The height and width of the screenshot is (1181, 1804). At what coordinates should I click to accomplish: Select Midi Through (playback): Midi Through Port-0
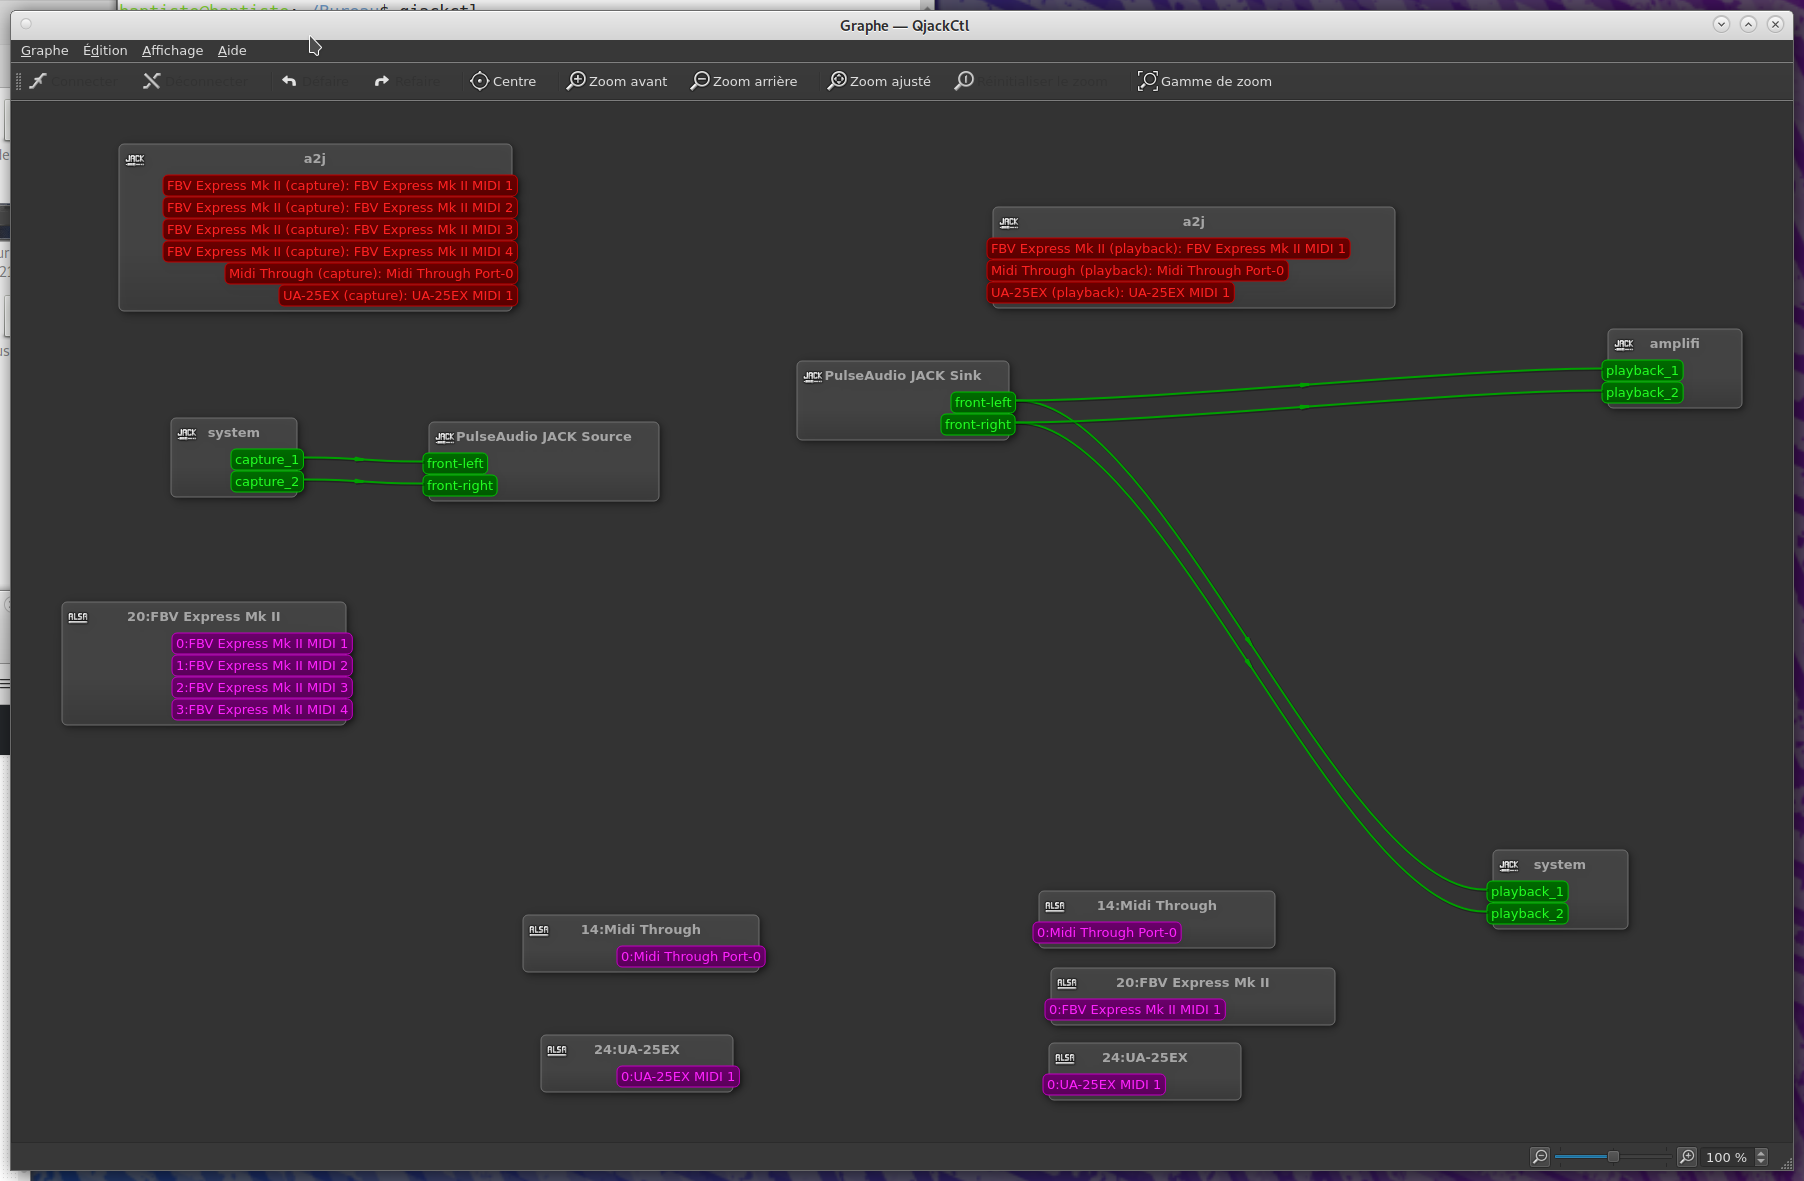tap(1138, 271)
